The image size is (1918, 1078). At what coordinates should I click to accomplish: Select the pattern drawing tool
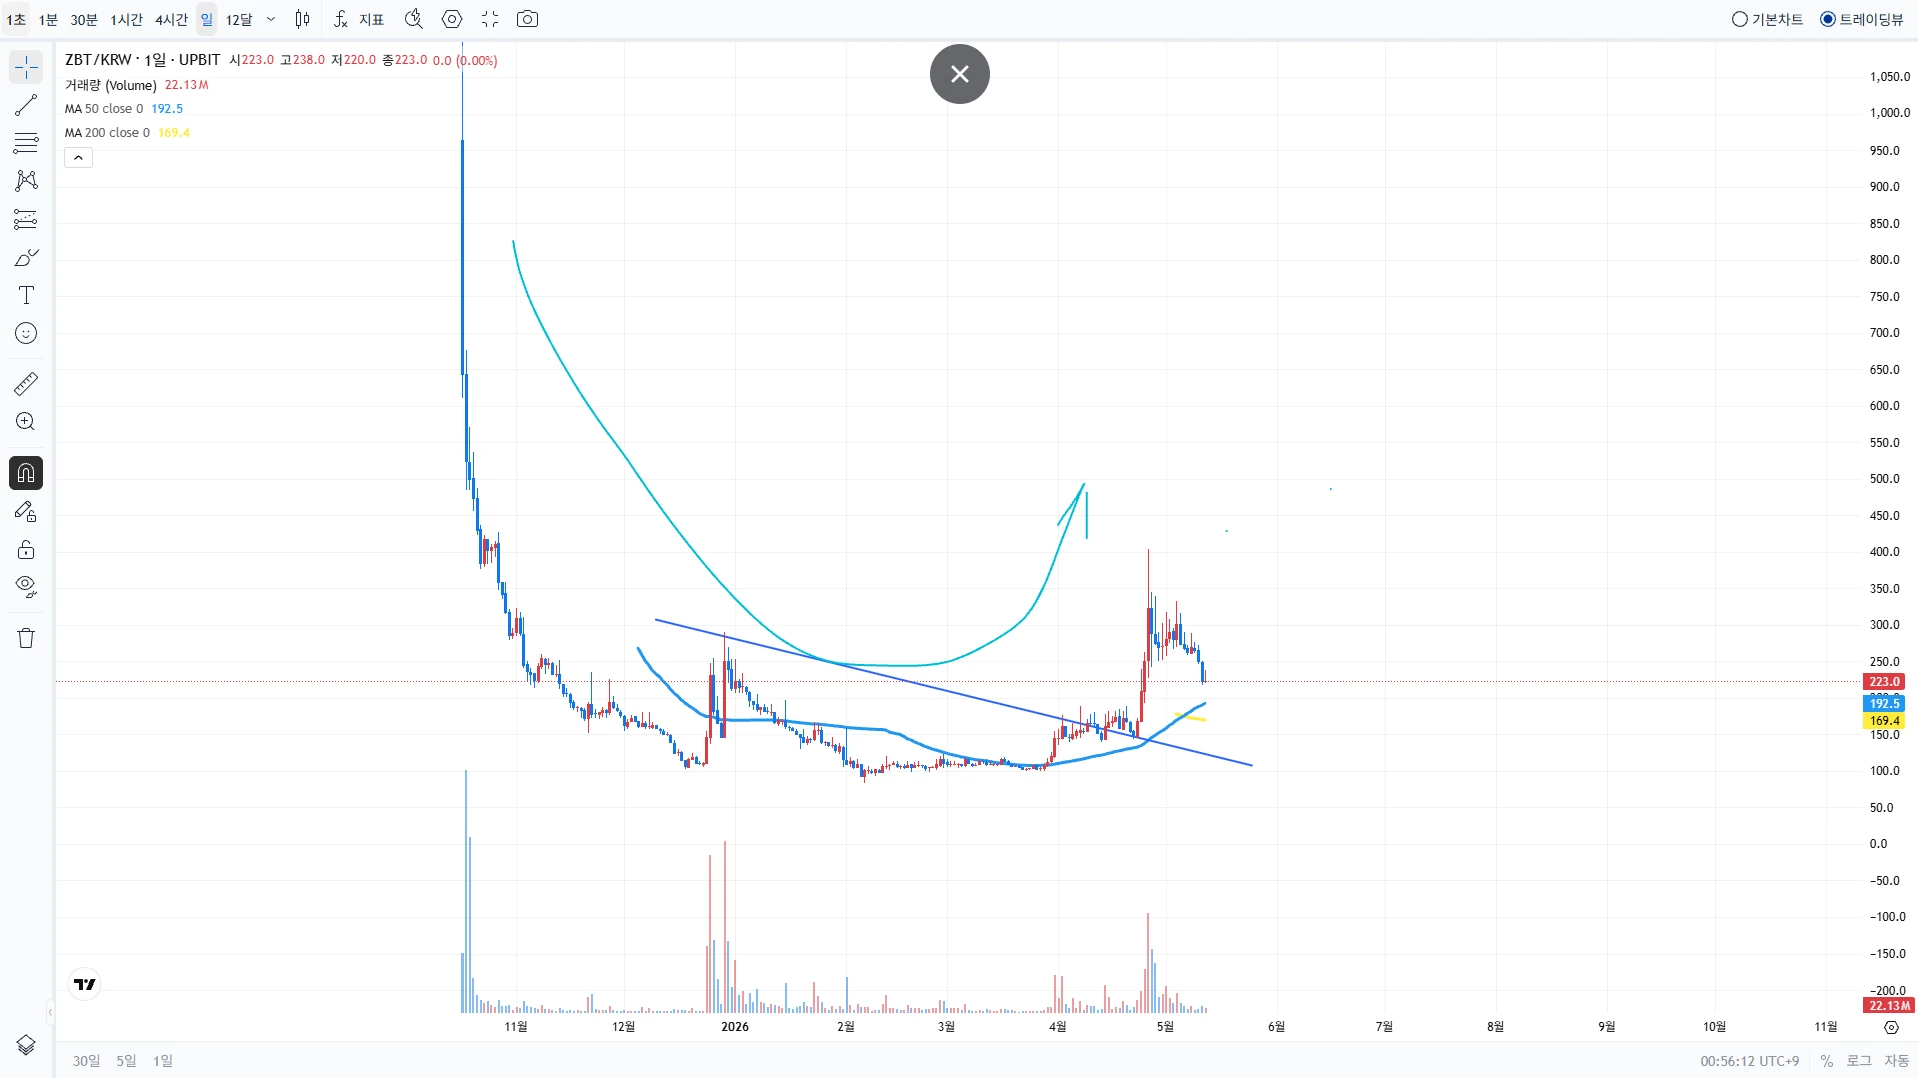point(26,181)
